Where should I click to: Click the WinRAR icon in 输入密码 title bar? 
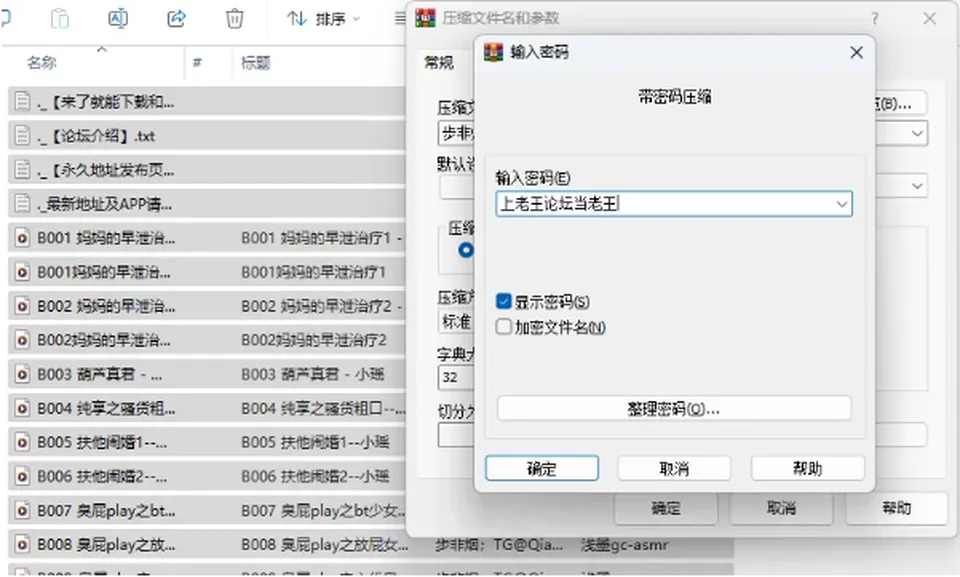493,52
